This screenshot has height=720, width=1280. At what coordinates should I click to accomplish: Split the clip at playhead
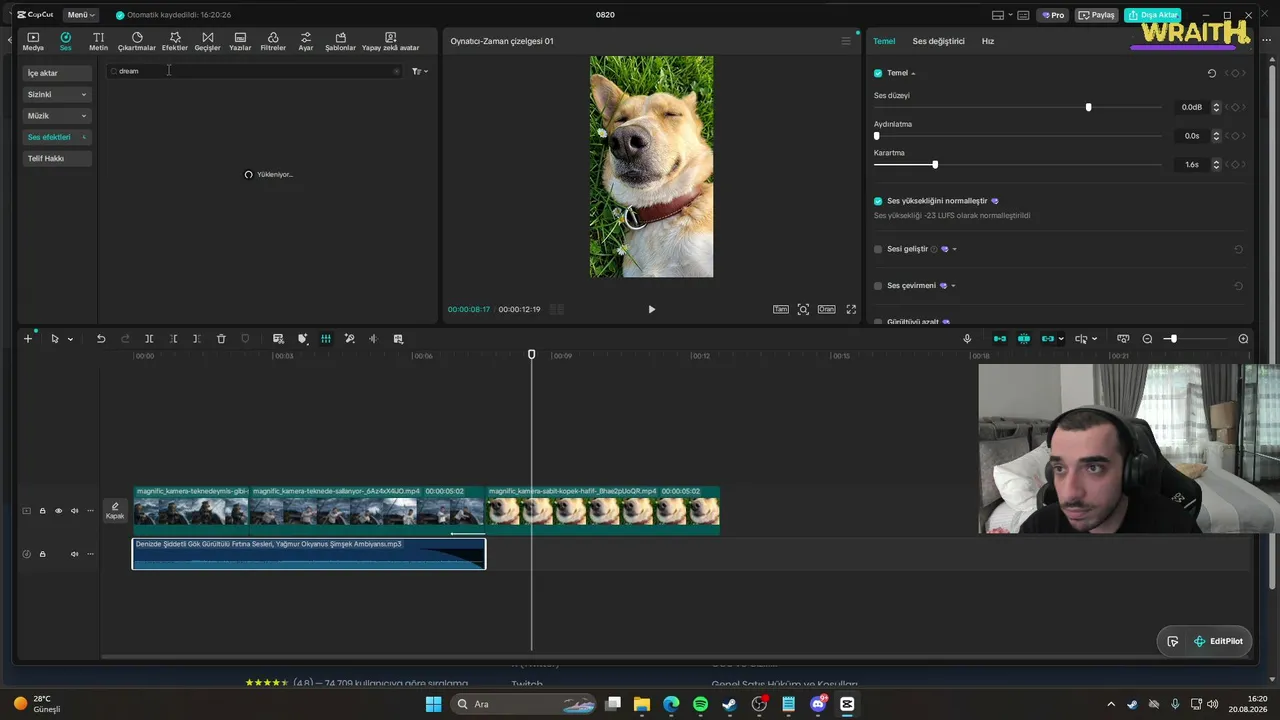tap(149, 339)
